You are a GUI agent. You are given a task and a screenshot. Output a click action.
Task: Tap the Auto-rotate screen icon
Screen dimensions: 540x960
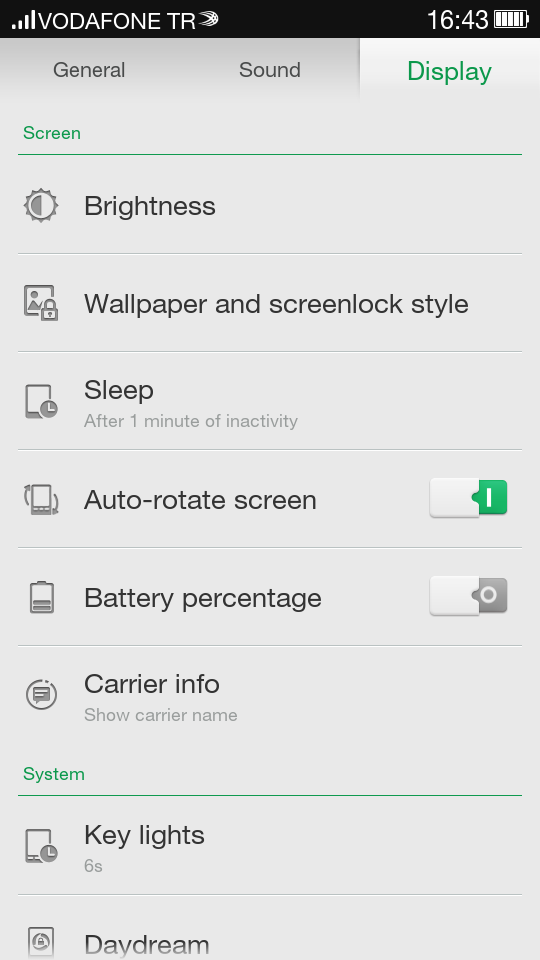[x=41, y=499]
